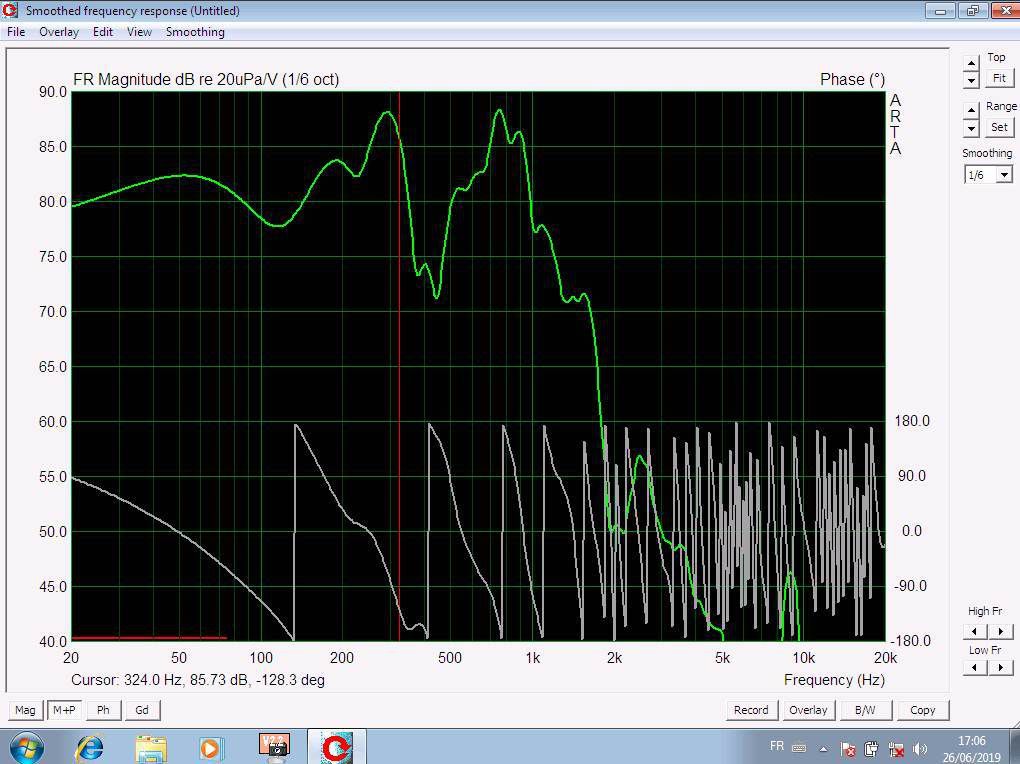Click the network status tray icon

point(896,749)
